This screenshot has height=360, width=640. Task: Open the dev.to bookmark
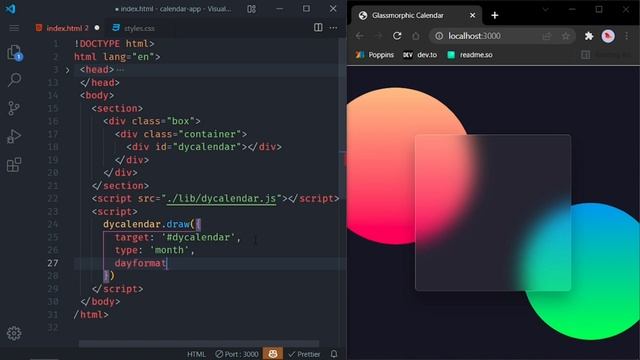[x=420, y=55]
